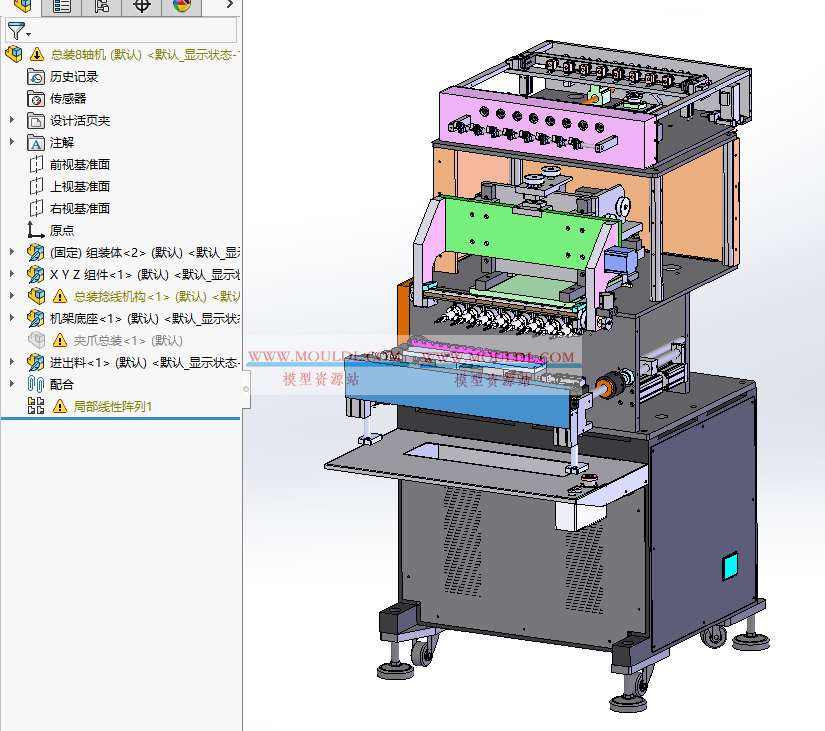
Task: Open the ConfigurationManager panel
Action: (100, 7)
